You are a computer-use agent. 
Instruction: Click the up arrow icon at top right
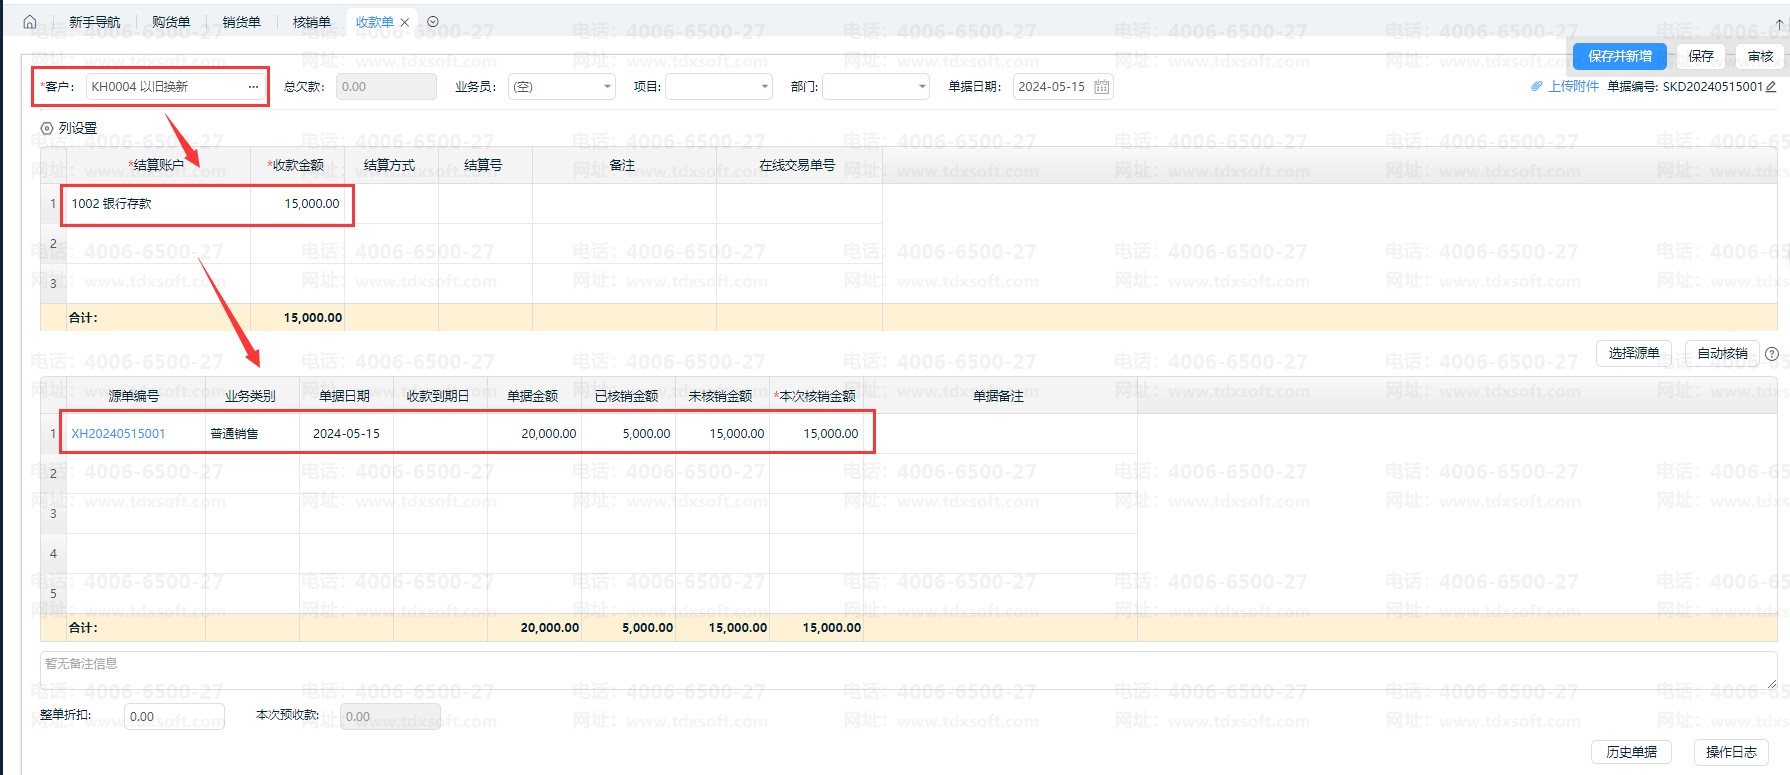click(x=1779, y=24)
